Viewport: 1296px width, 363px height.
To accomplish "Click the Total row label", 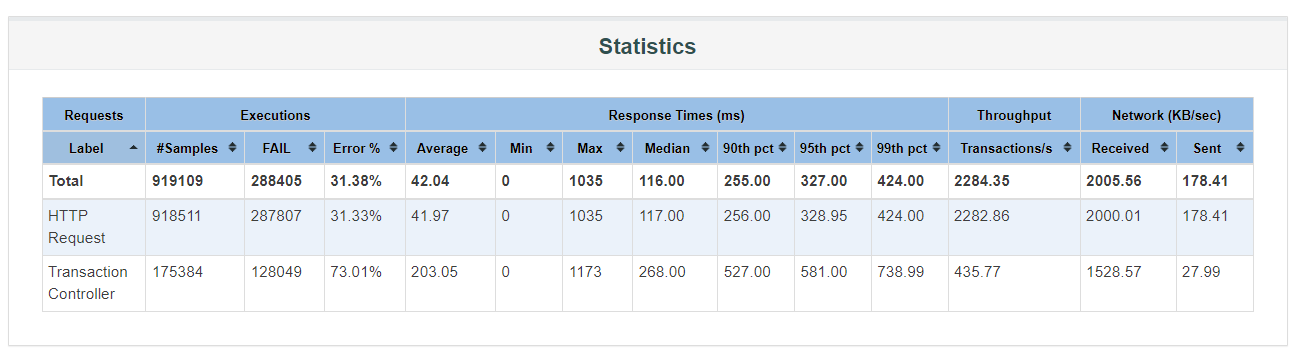I will pos(66,181).
